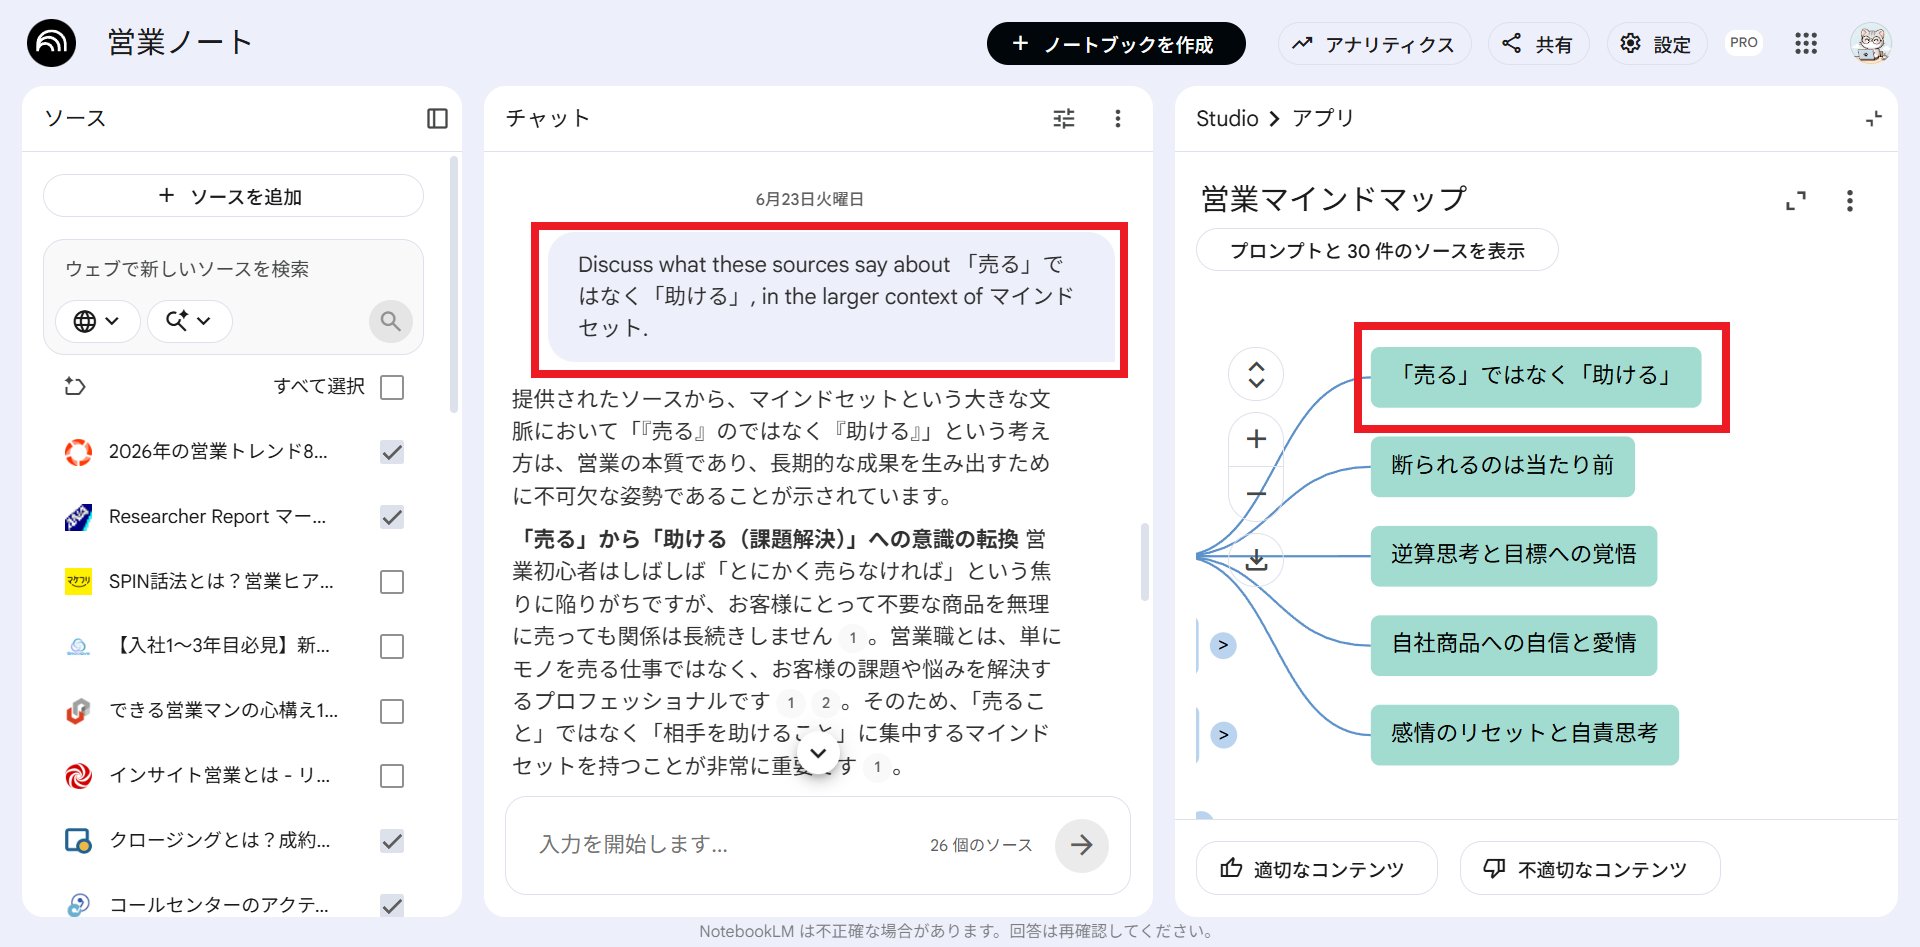Uncheck コールセンターのアクテ source checkbox

coord(392,905)
